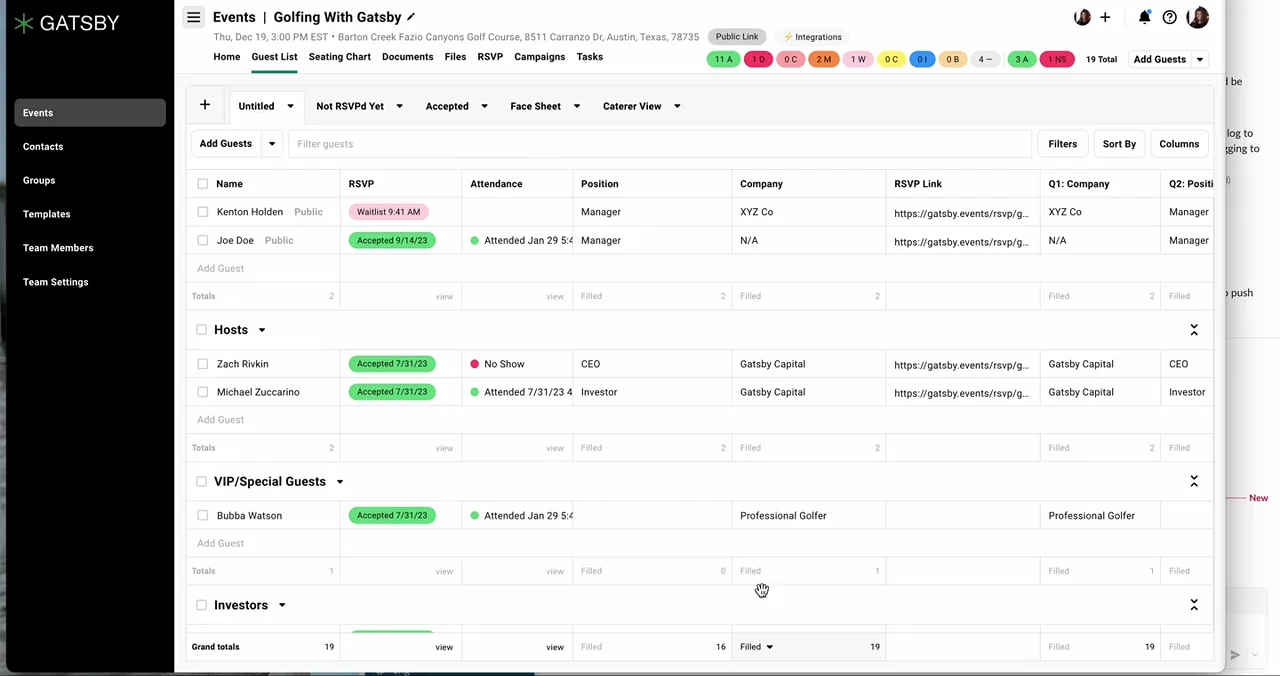Click the green attended dot for Joe Doe

[x=474, y=240]
